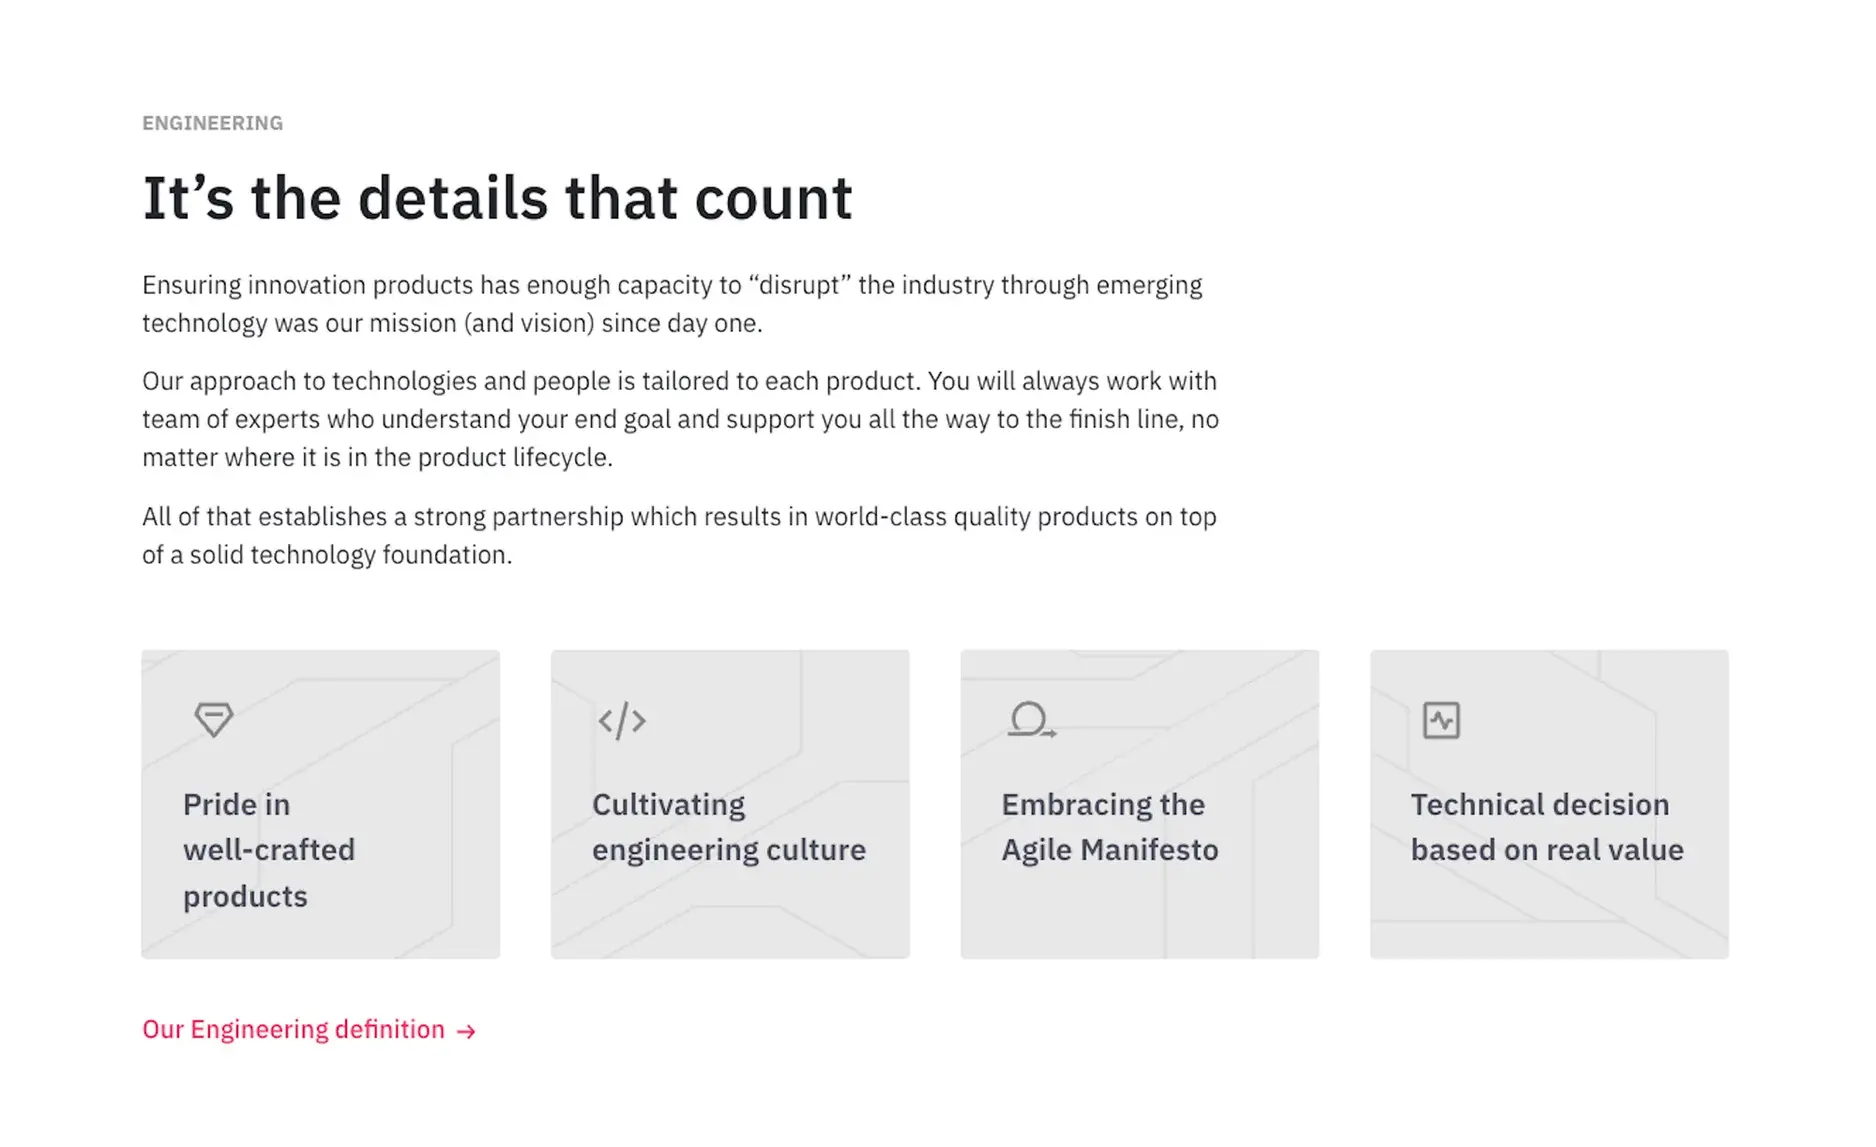The height and width of the screenshot is (1147, 1876).
Task: Click the Embracing the Agile Manifesto title text
Action: click(1110, 827)
